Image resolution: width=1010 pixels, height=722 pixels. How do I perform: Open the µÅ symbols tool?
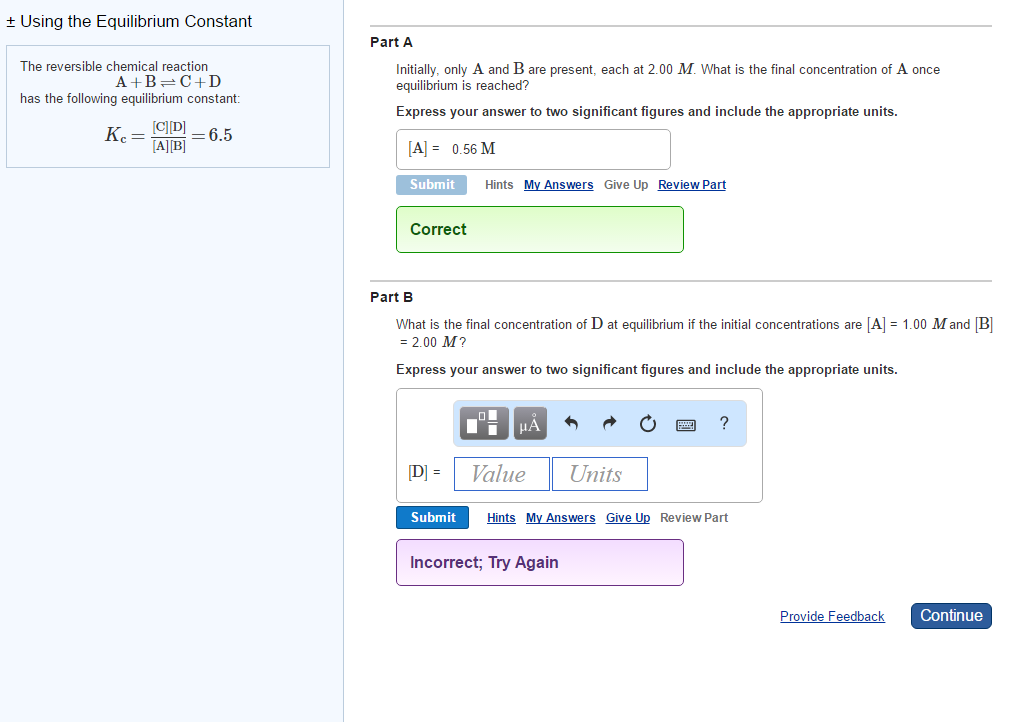click(x=530, y=423)
